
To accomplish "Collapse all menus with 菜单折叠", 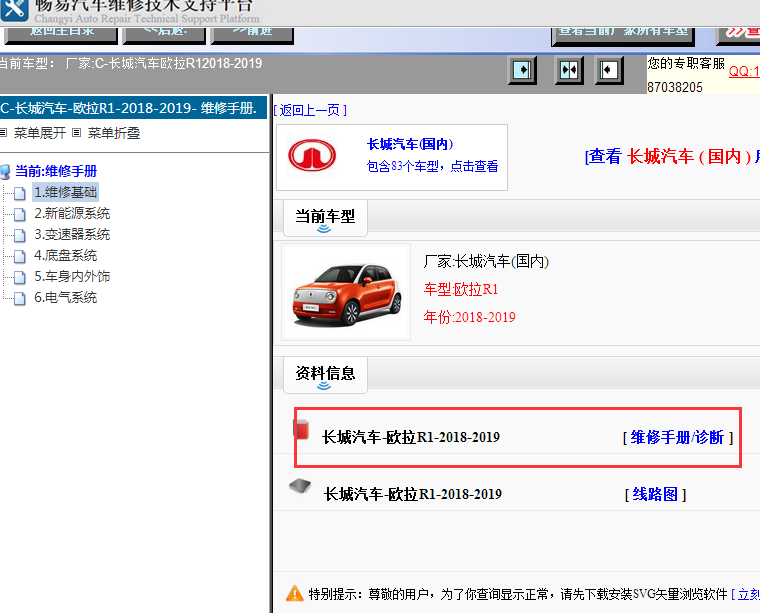I will pos(114,133).
